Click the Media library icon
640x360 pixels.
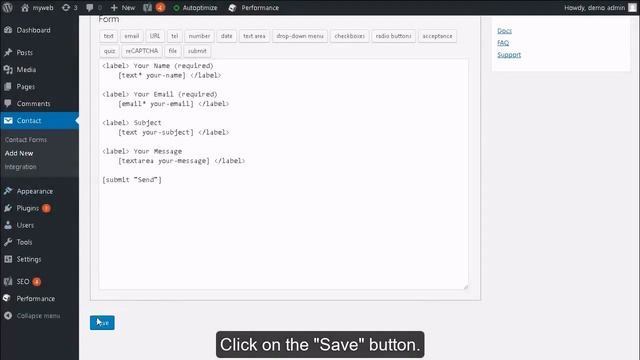coord(8,69)
